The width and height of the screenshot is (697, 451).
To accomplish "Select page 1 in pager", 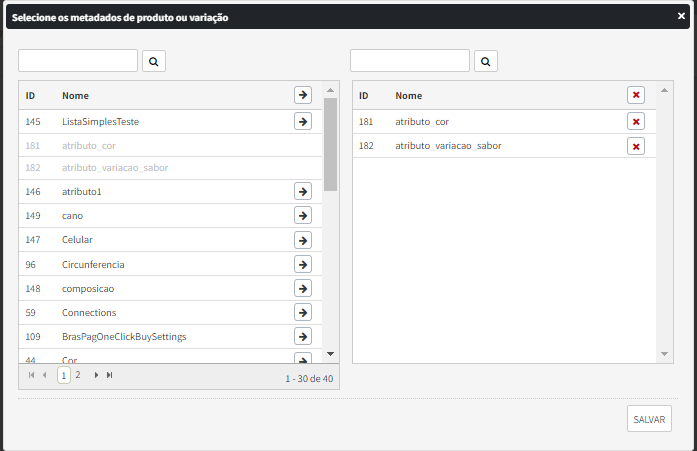I will (64, 375).
